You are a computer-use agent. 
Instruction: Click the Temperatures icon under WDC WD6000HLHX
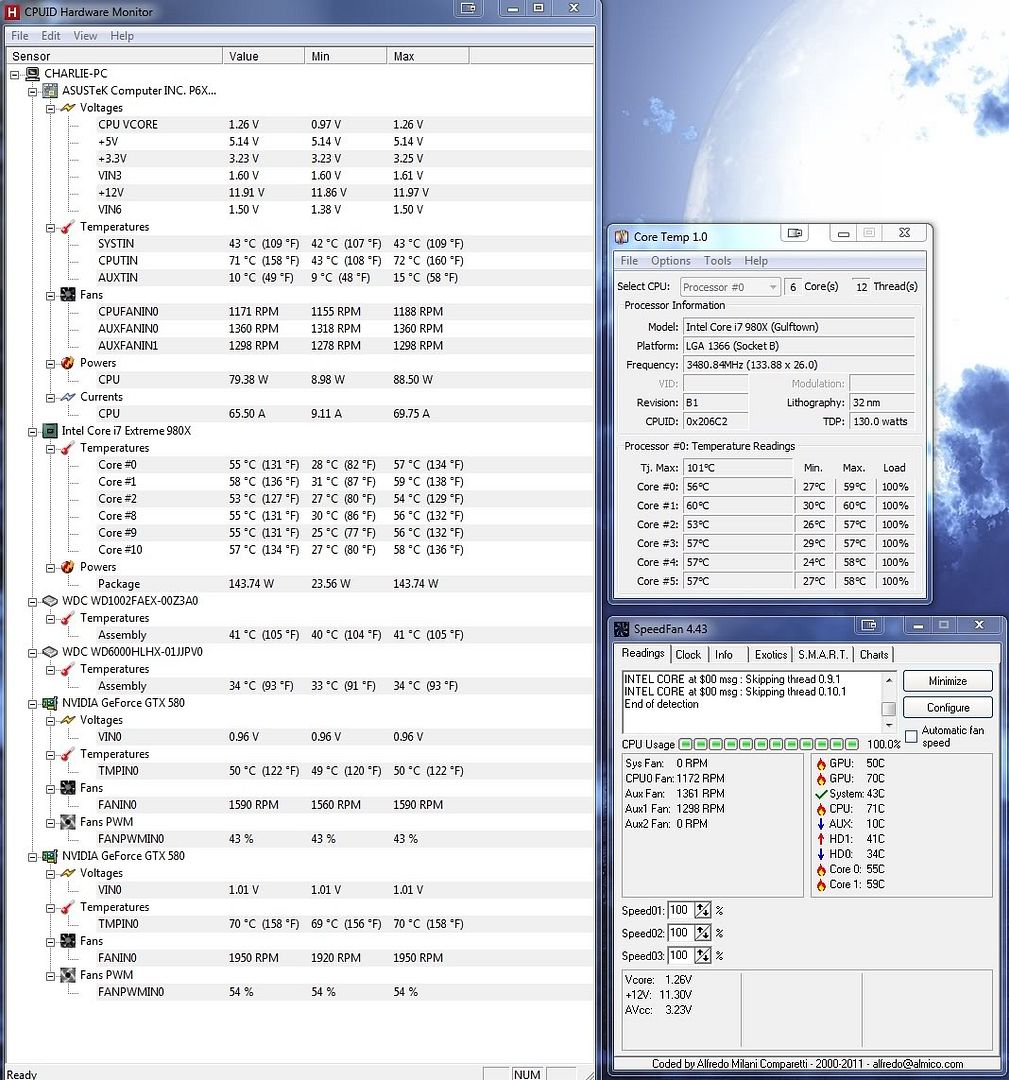[67, 669]
